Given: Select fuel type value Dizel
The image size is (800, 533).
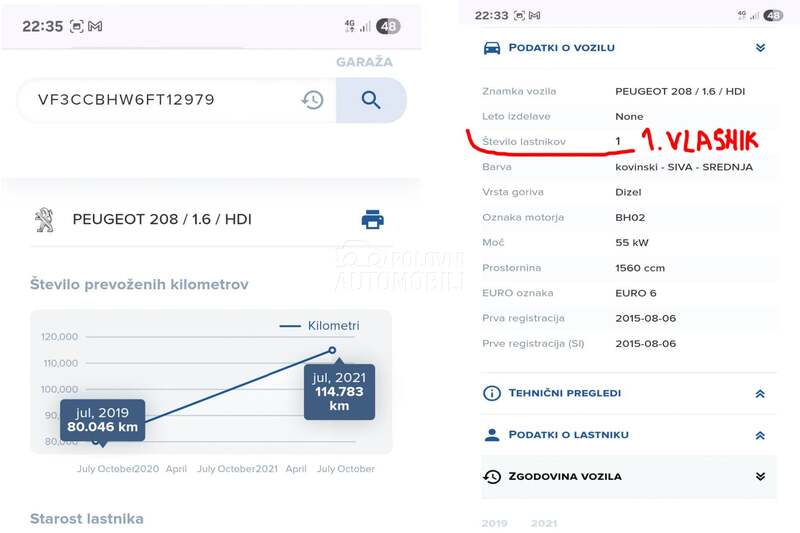Looking at the screenshot, I should 628,192.
